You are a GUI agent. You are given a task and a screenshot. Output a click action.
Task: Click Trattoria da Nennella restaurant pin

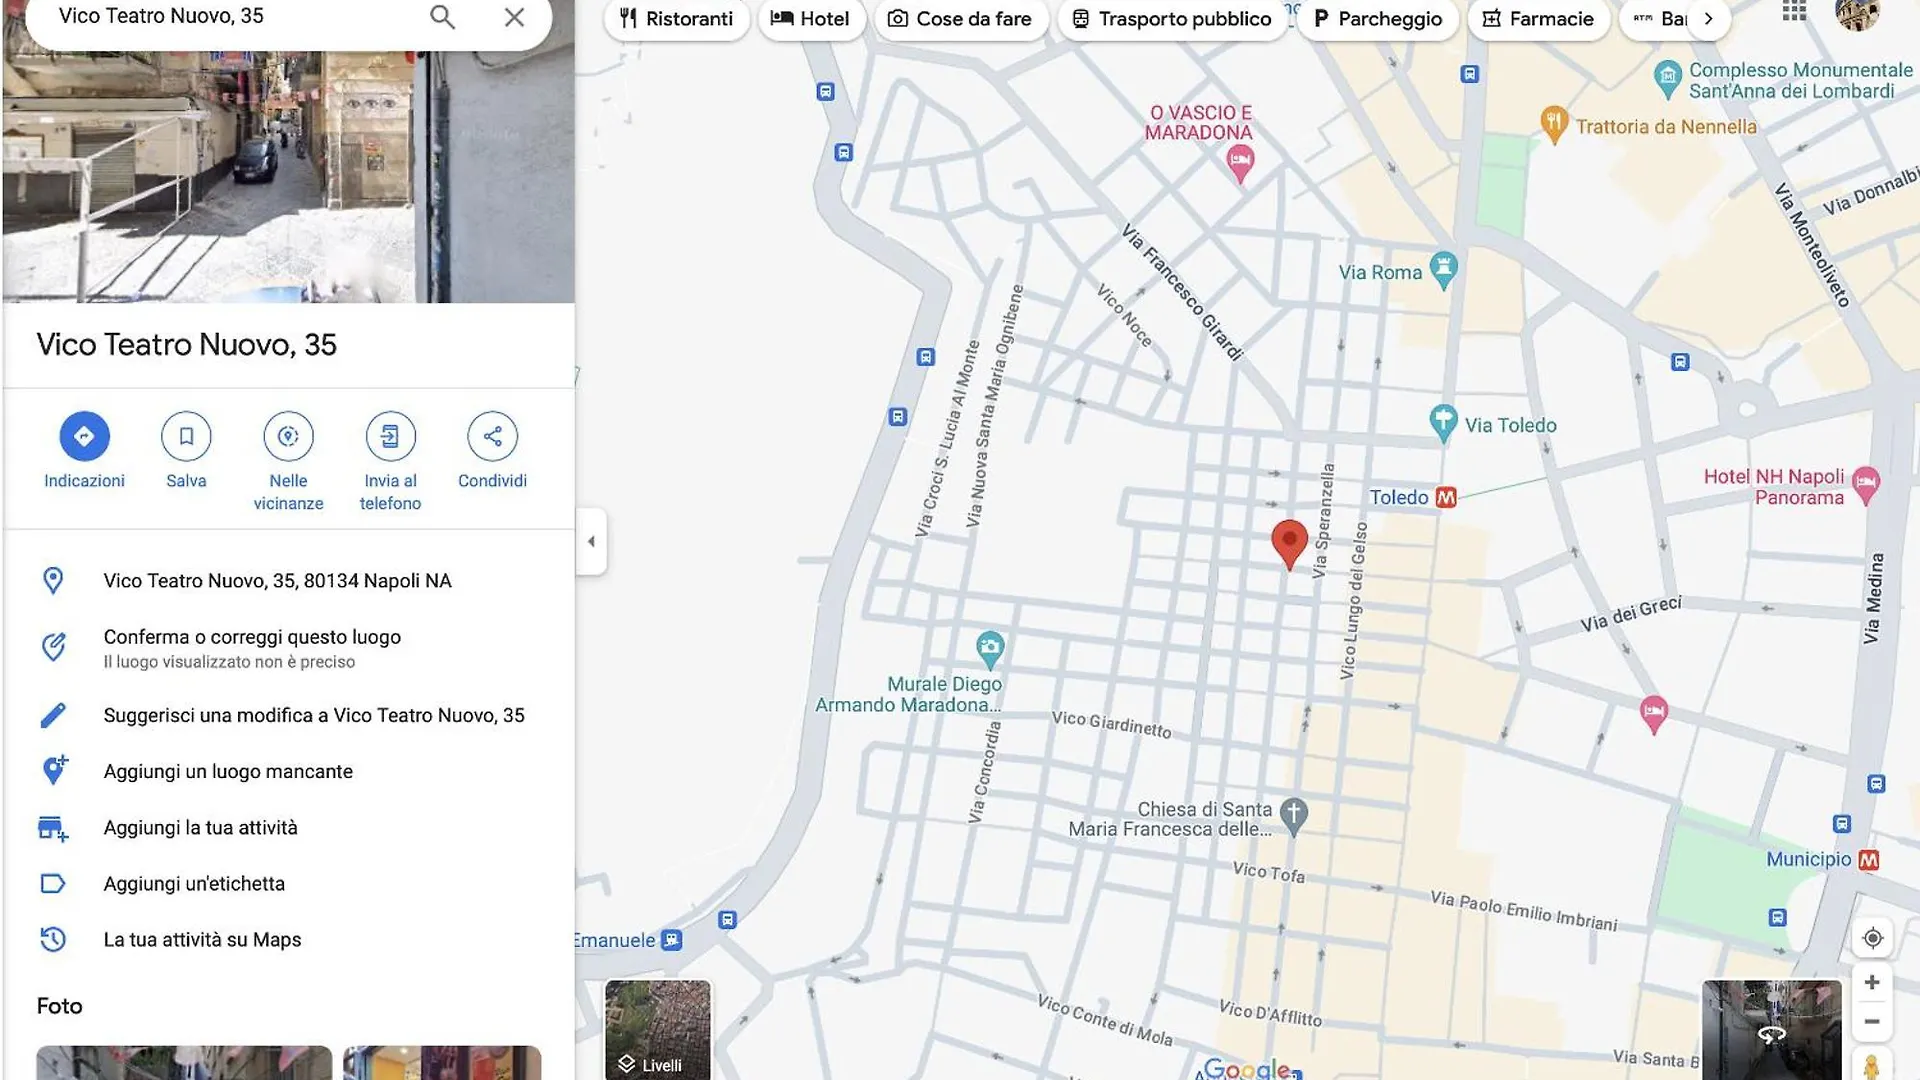click(1553, 124)
